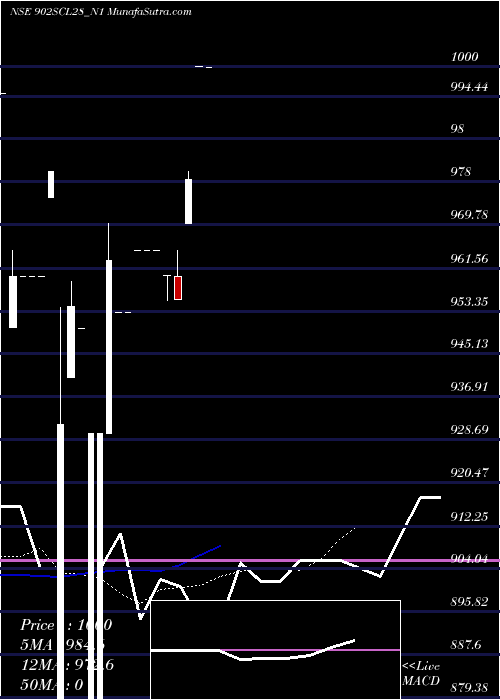Image resolution: width=500 pixels, height=700 pixels.
Task: Select the 904.04 price axis label
Action: tap(469, 559)
